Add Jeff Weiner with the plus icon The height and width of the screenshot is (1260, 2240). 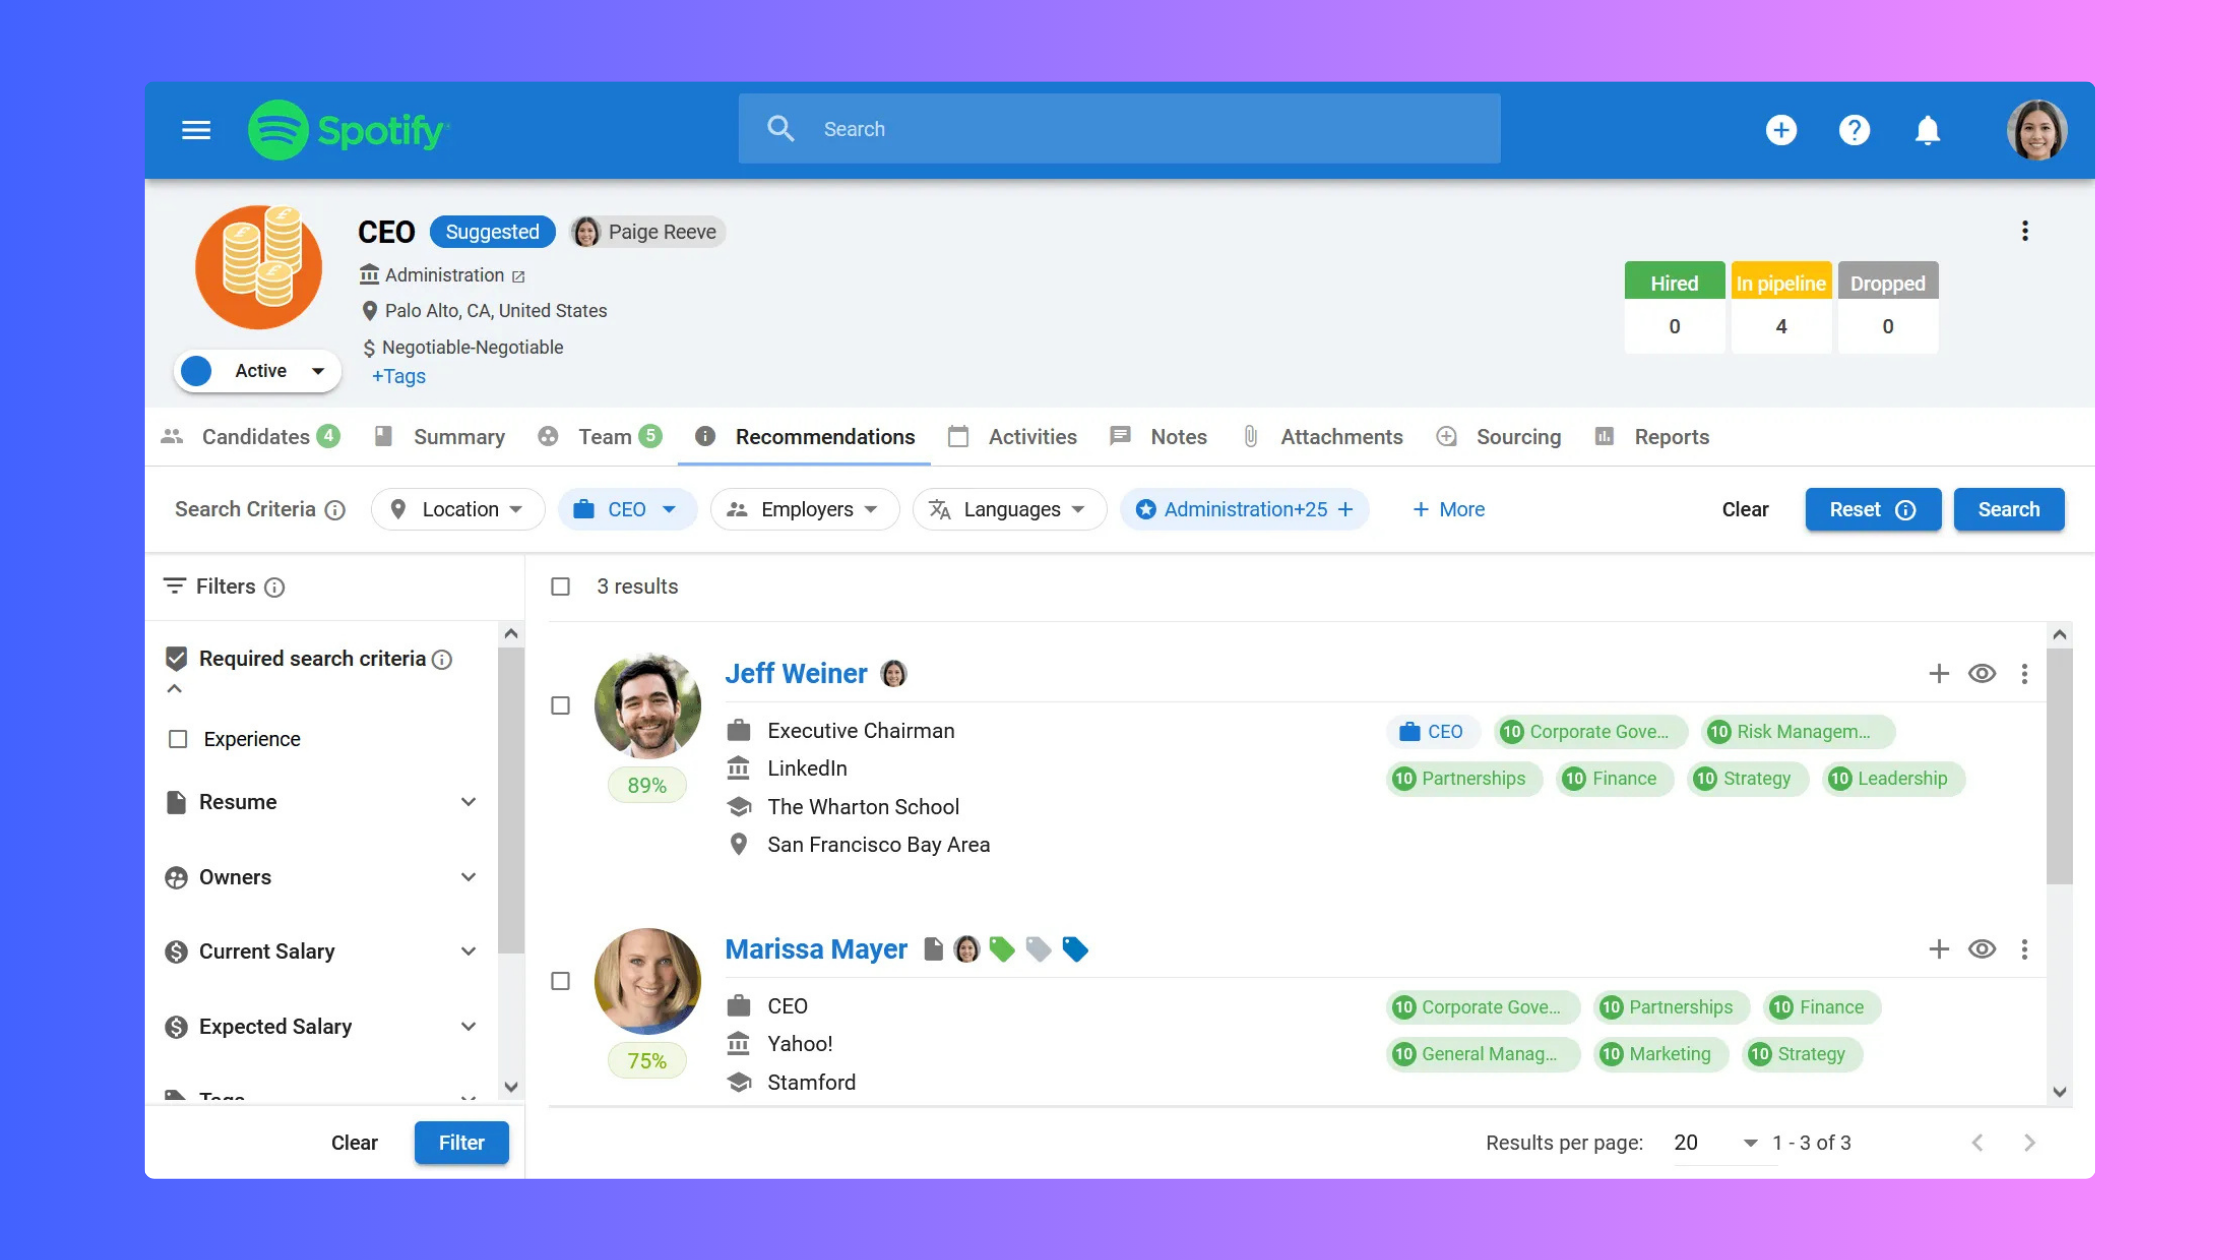1939,673
